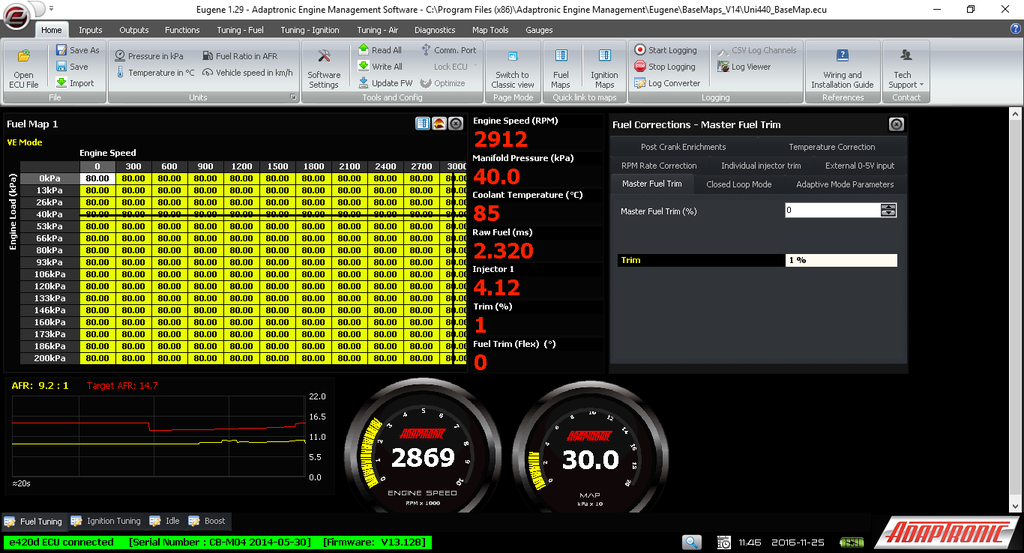This screenshot has height=553, width=1024.
Task: Open the Log Converter
Action: click(x=667, y=83)
